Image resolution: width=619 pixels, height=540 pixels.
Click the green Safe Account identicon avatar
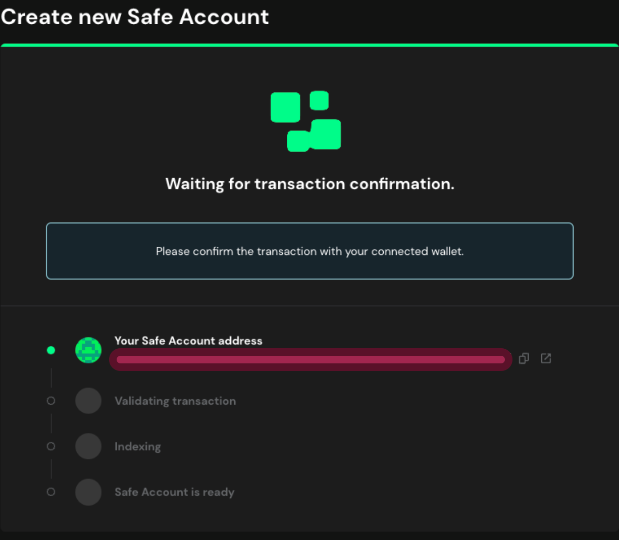coord(88,350)
